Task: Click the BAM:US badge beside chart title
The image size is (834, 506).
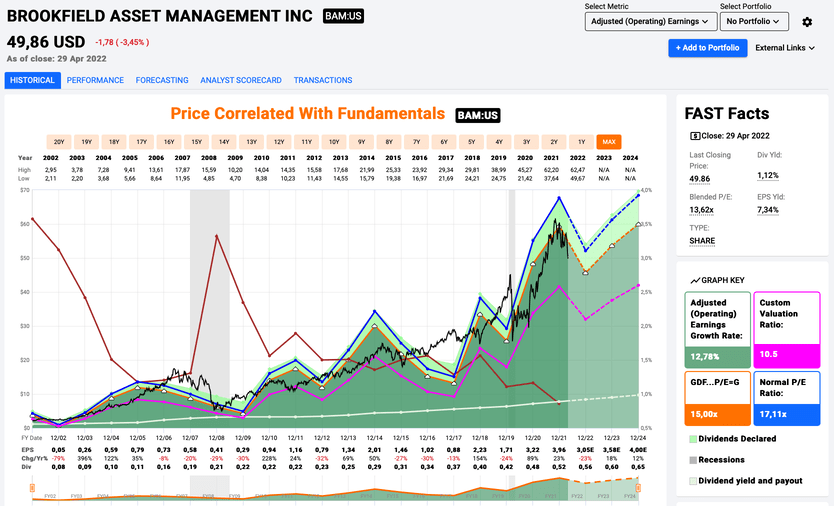Action: [x=477, y=115]
